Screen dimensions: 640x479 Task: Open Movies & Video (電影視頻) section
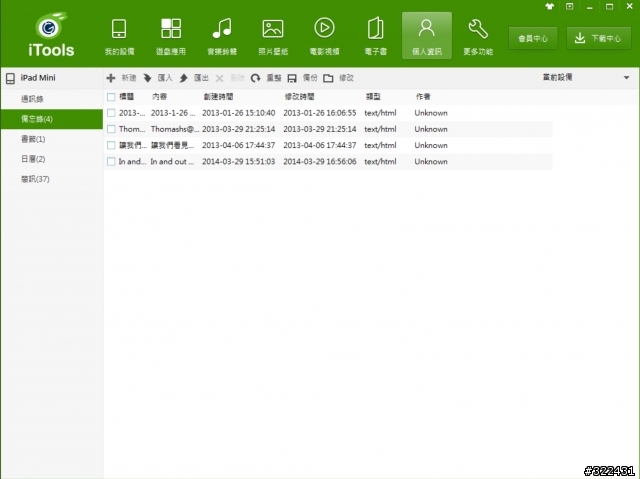[x=324, y=36]
